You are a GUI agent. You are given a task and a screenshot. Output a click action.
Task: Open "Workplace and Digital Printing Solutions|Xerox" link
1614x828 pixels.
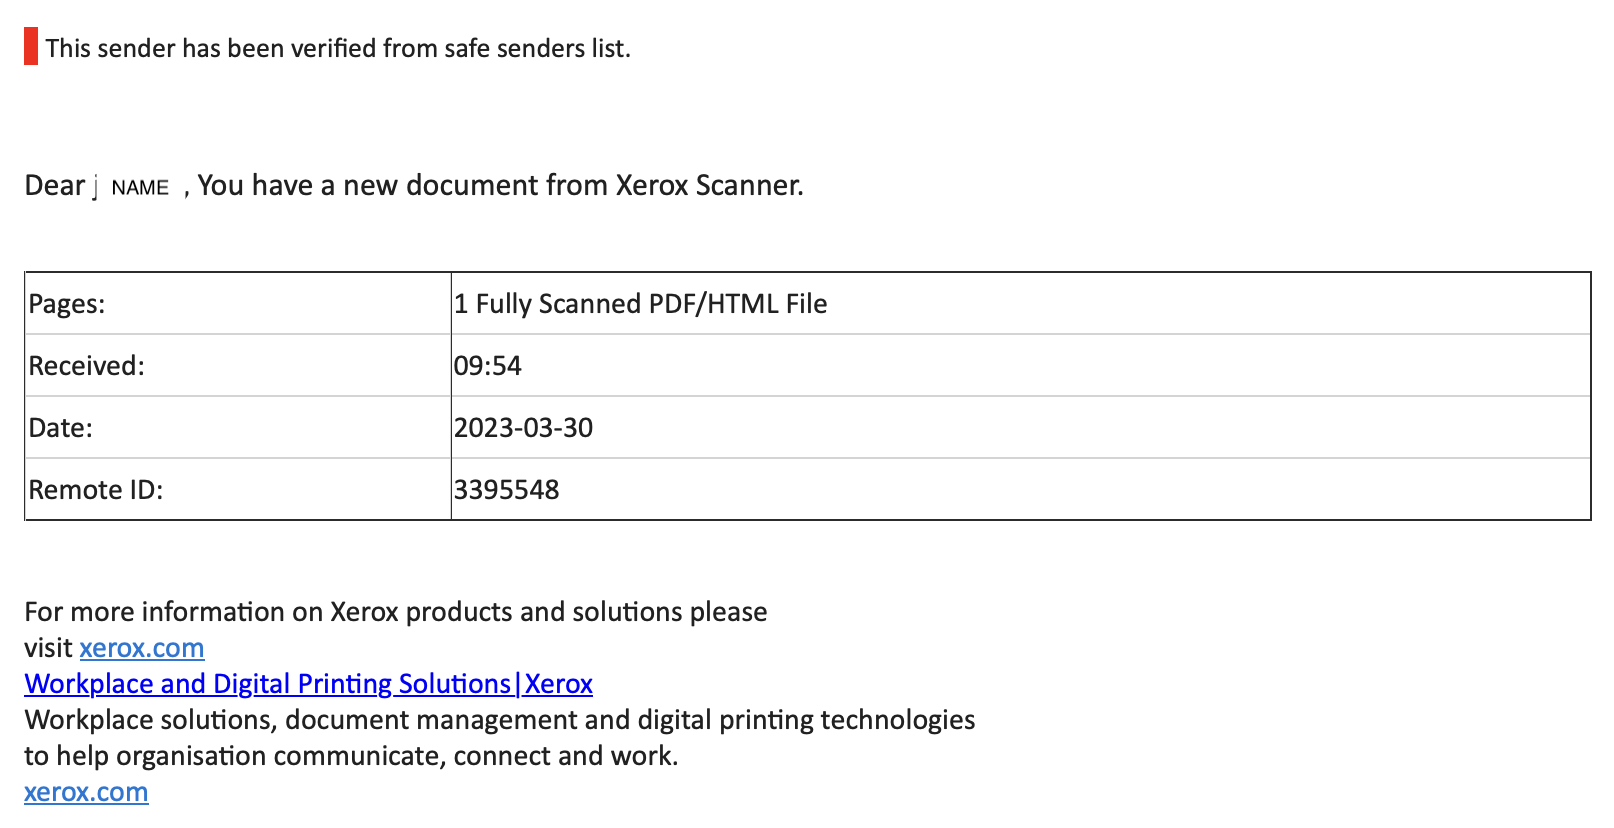tap(308, 684)
